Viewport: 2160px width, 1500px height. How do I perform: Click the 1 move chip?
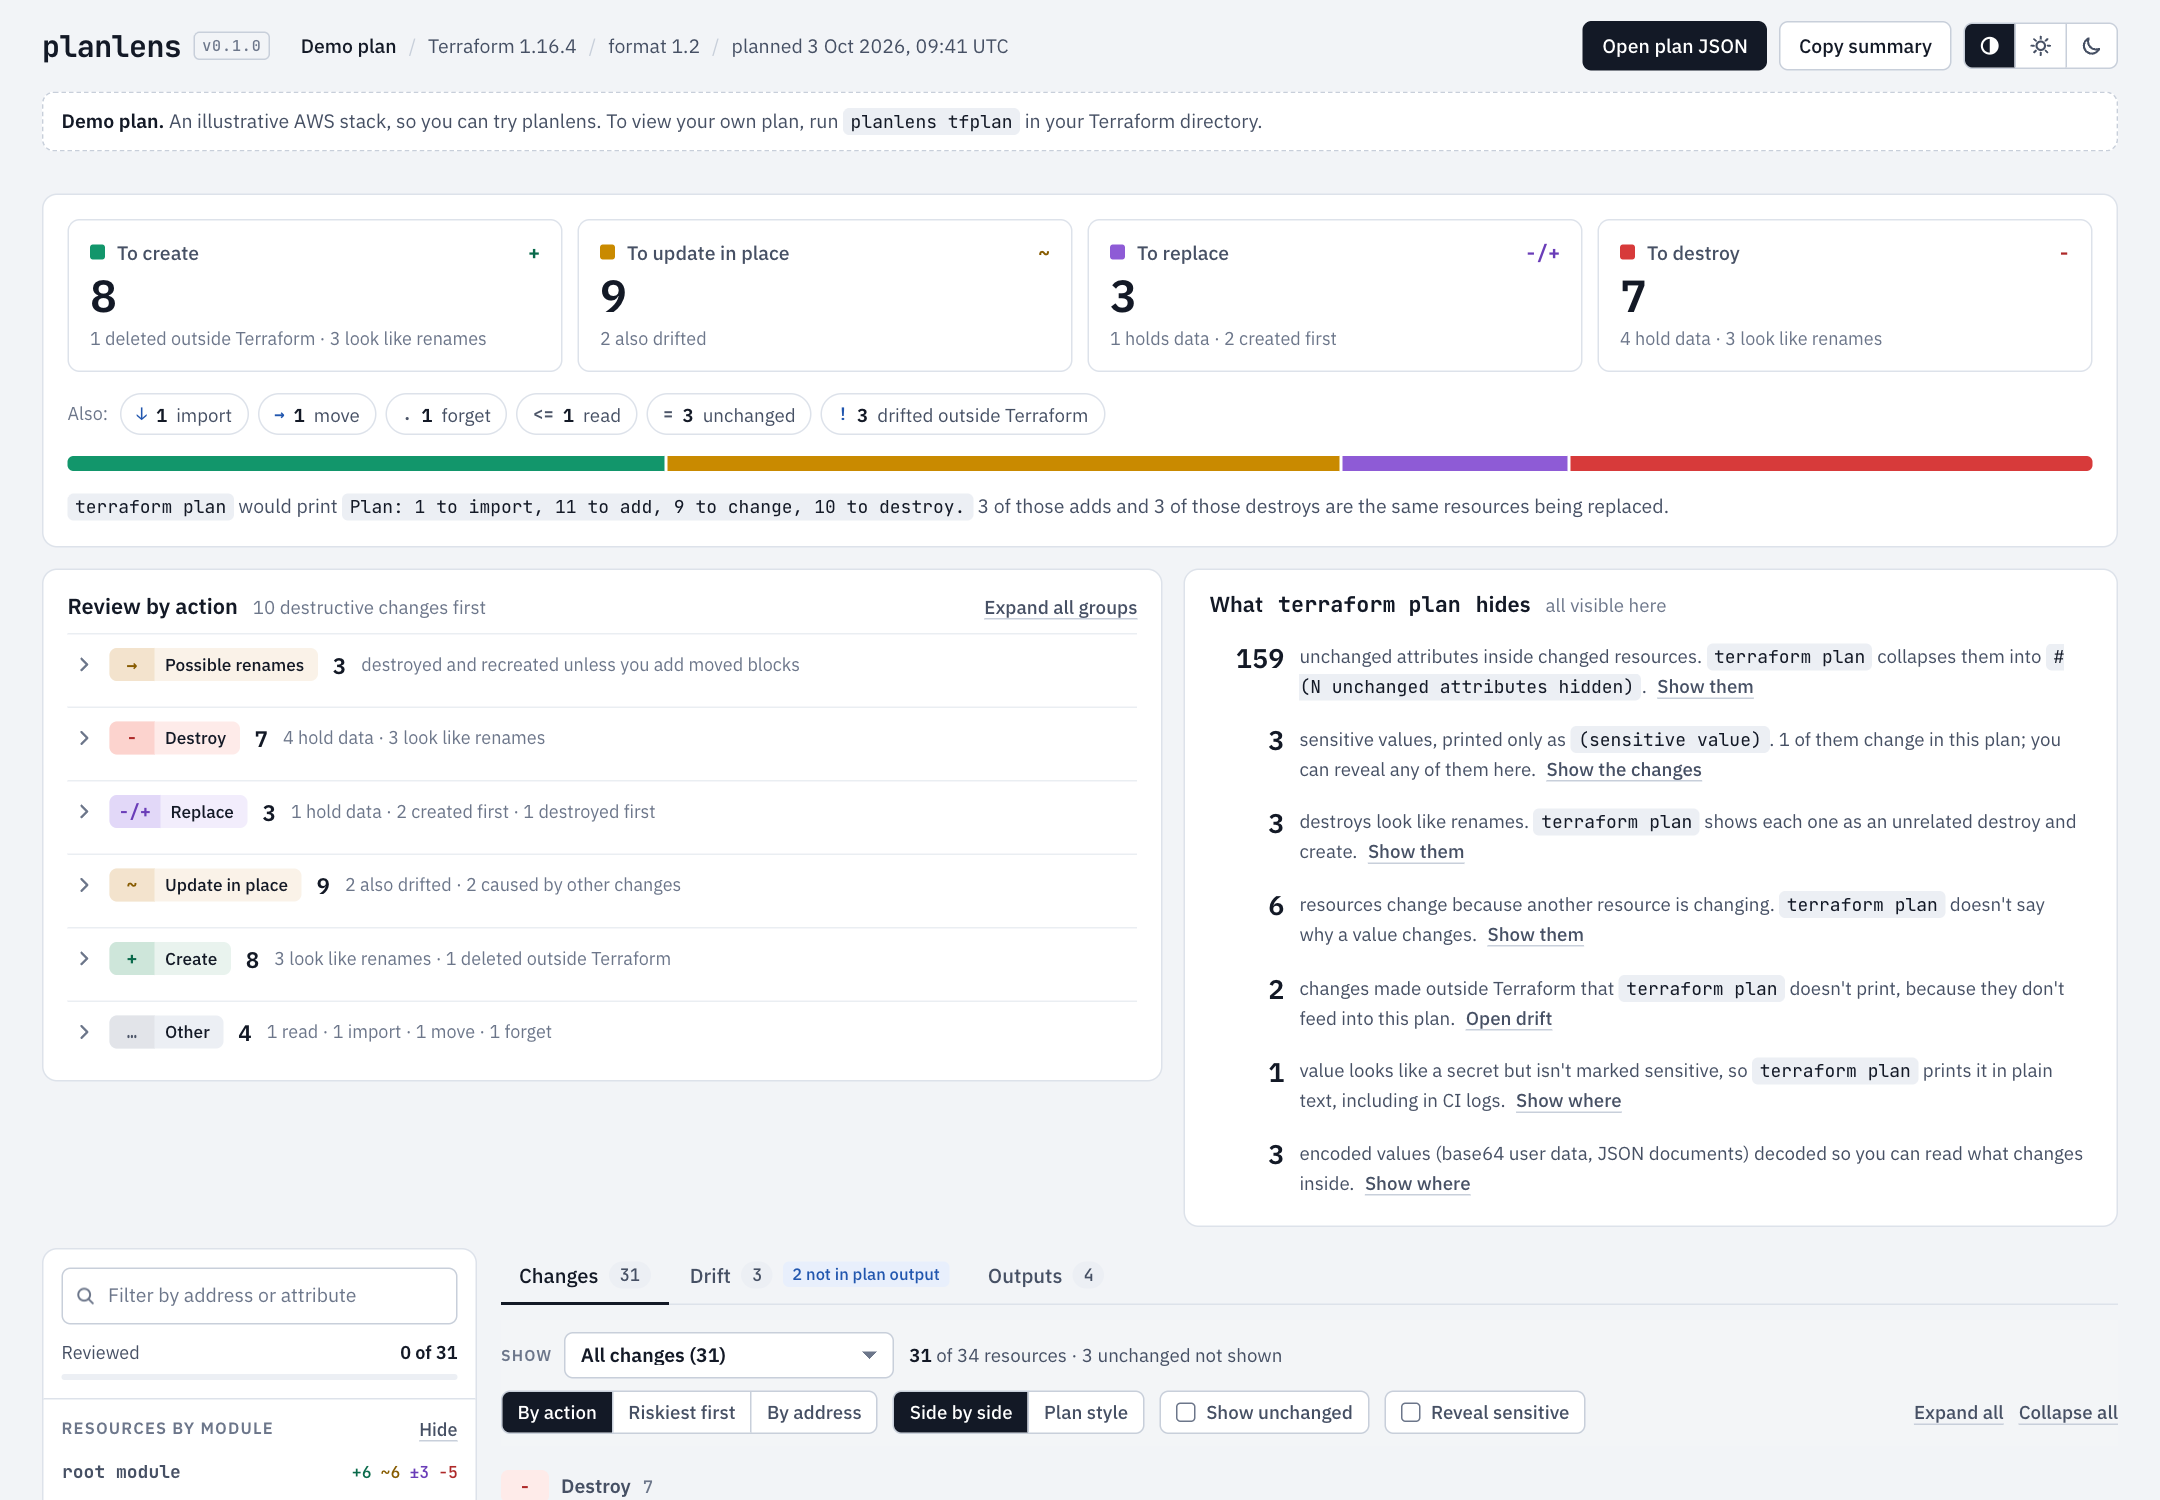click(x=317, y=415)
